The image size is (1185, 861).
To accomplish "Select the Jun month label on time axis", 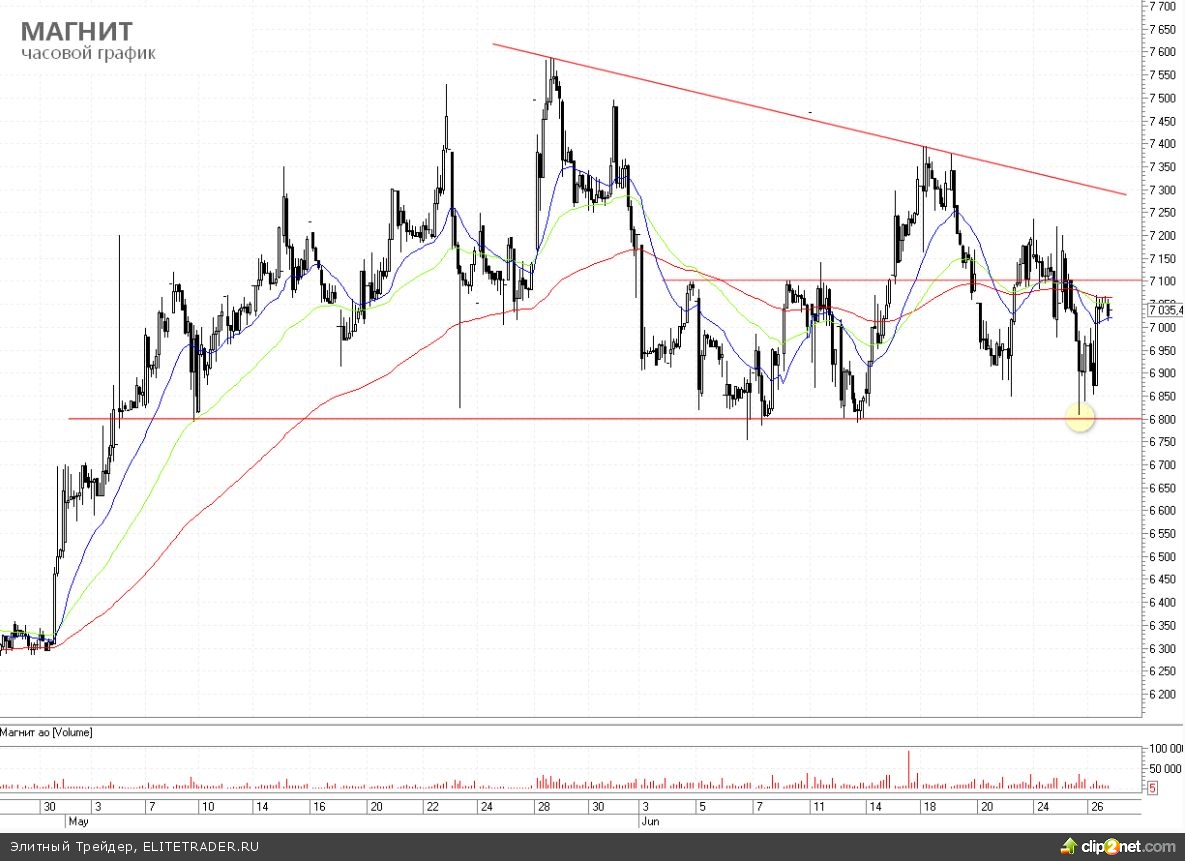I will click(x=646, y=820).
